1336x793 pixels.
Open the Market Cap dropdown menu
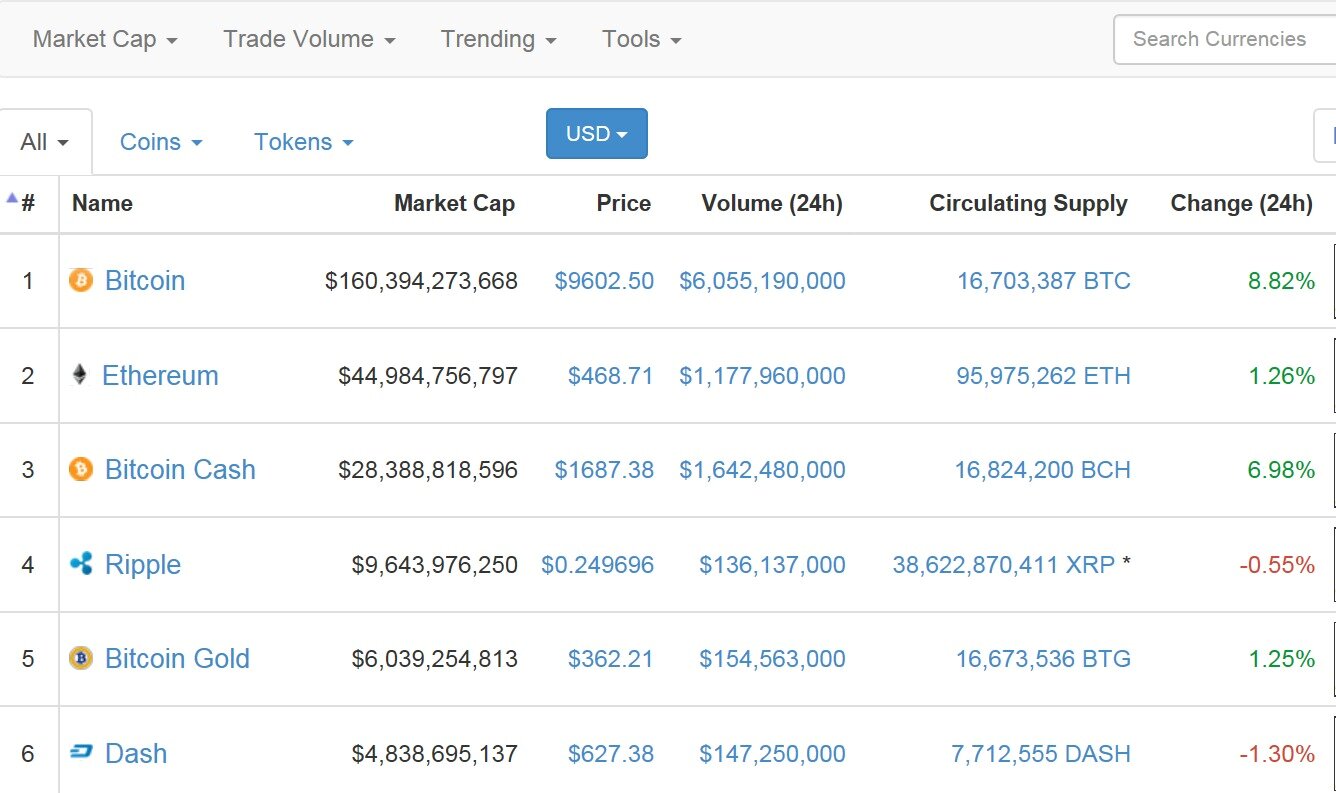click(x=105, y=39)
